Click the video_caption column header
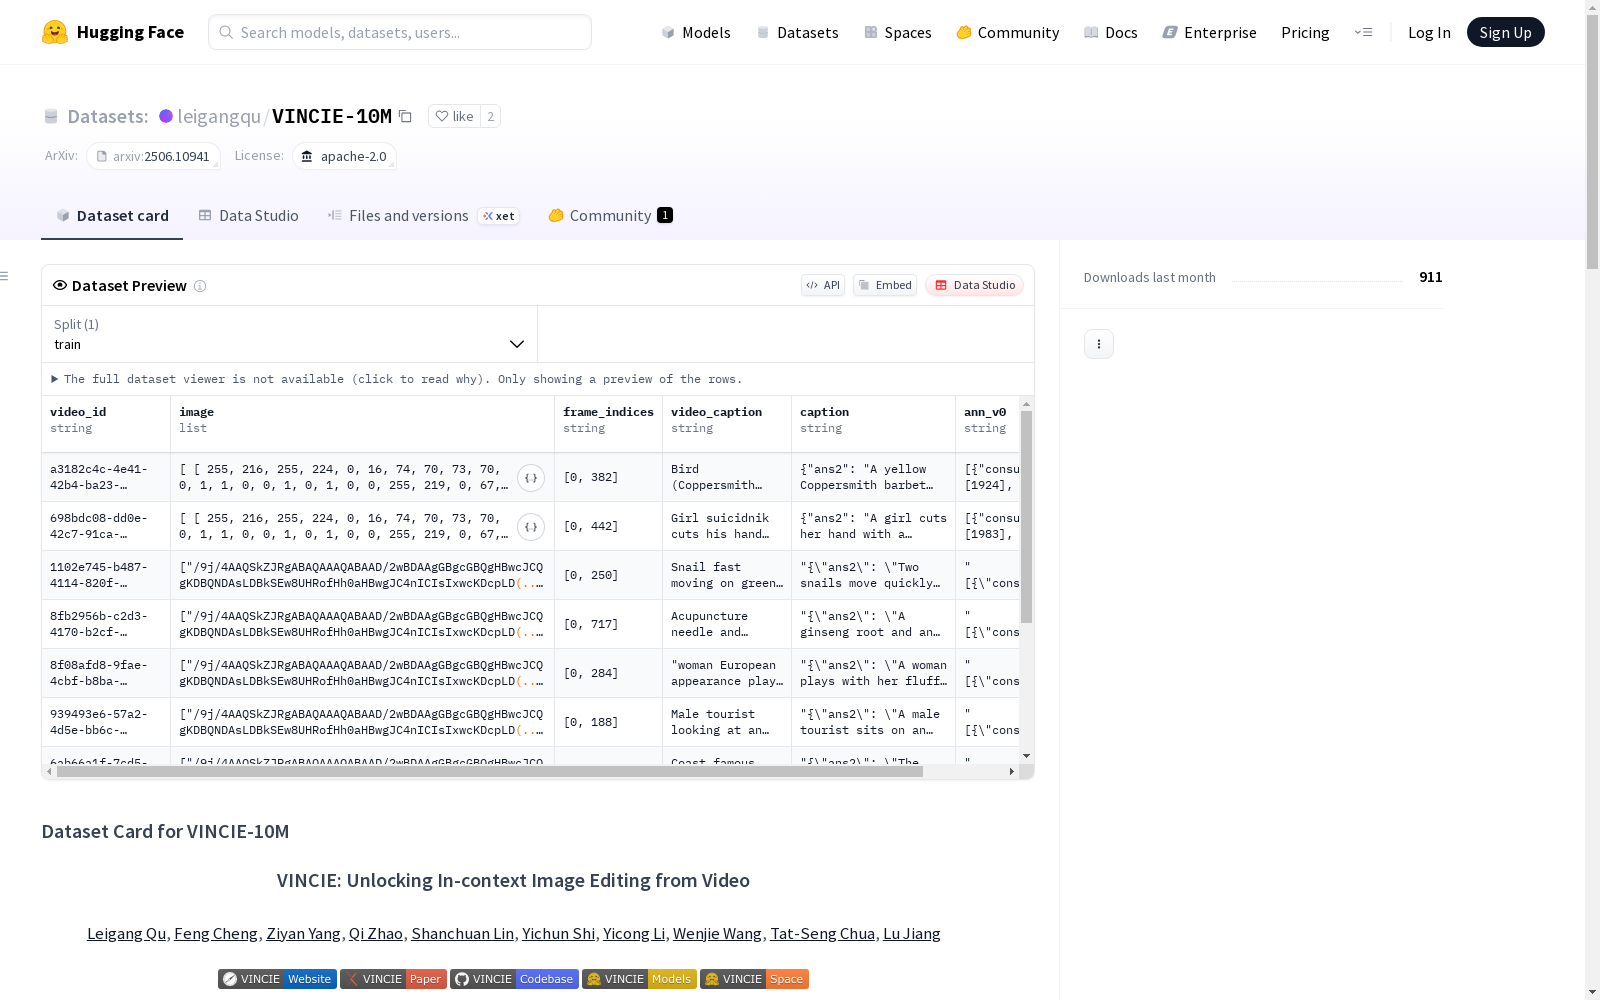The width and height of the screenshot is (1600, 1000). click(x=727, y=424)
